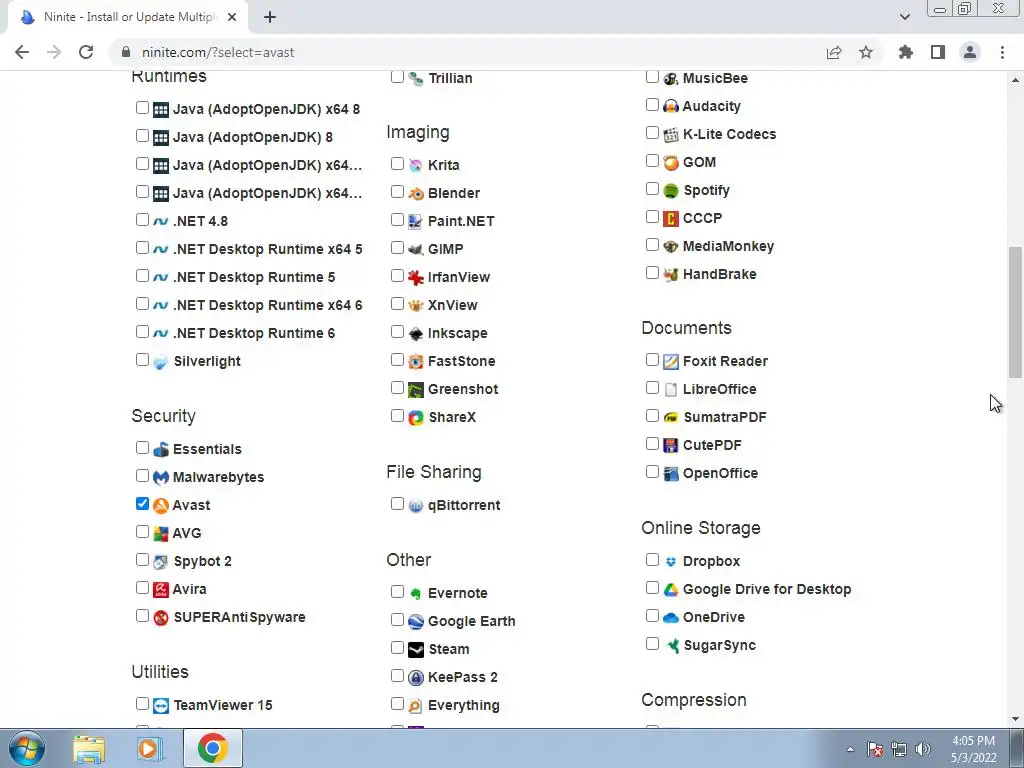The height and width of the screenshot is (768, 1024).
Task: Click the HandBrake icon
Action: point(671,275)
